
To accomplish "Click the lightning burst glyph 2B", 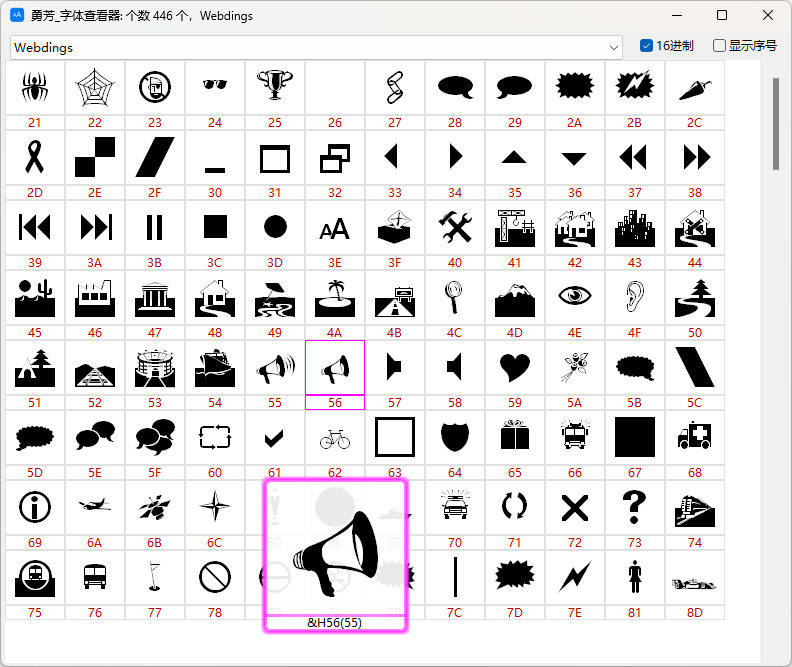I will click(x=635, y=85).
